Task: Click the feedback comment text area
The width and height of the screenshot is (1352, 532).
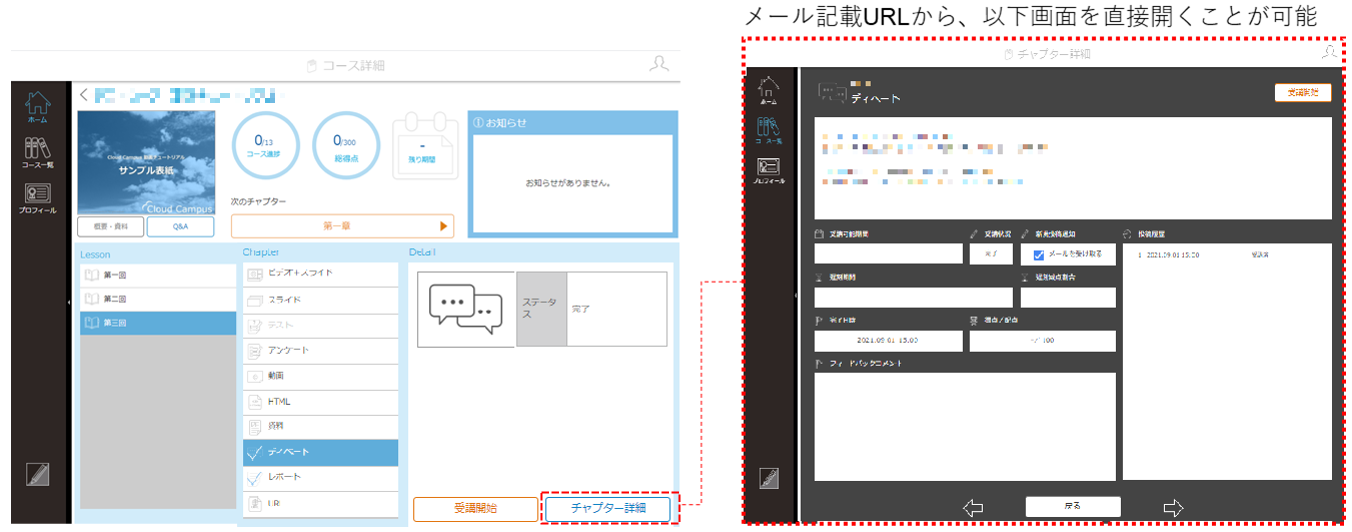Action: (x=965, y=426)
